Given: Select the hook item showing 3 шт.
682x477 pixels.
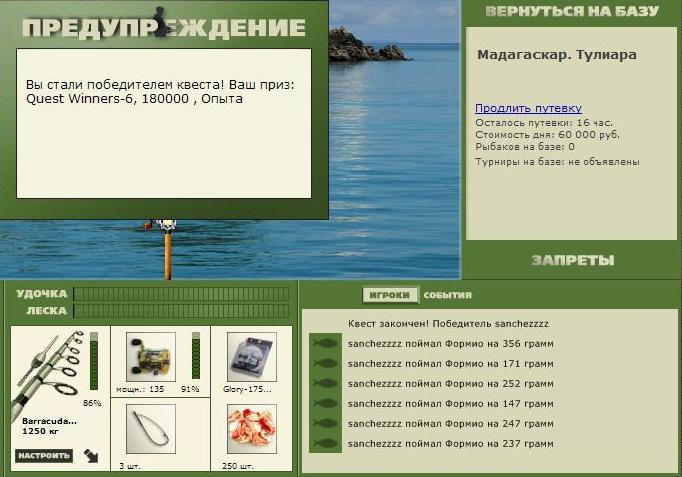Looking at the screenshot, I should pos(150,429).
